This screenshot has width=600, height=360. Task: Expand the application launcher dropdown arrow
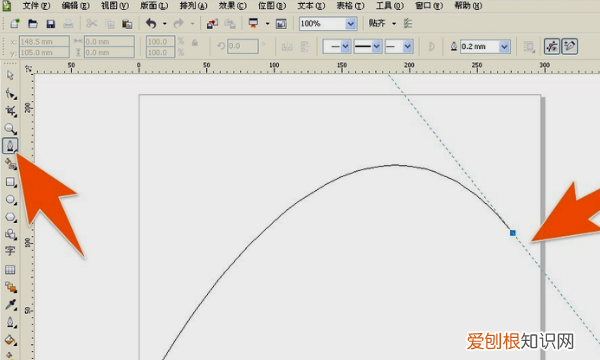click(x=267, y=24)
